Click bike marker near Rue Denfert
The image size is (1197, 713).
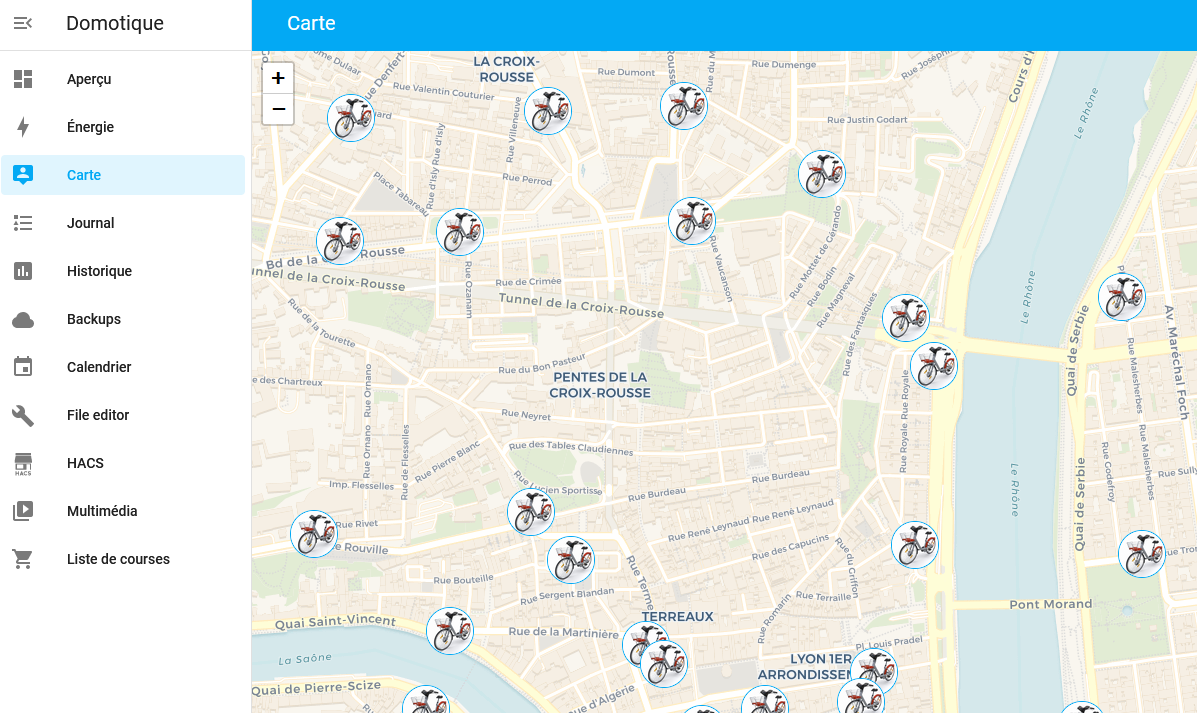pyautogui.click(x=351, y=118)
